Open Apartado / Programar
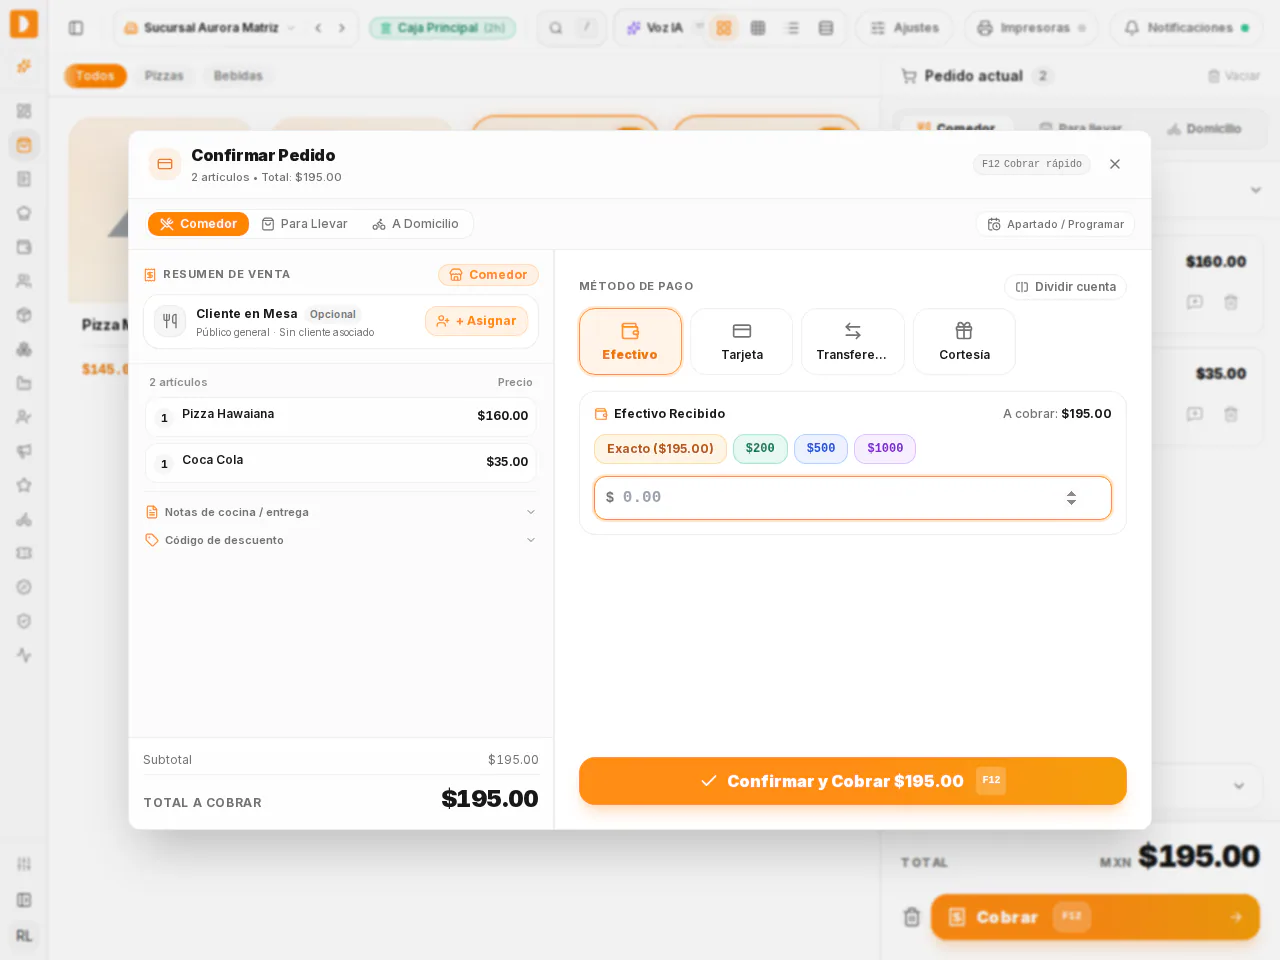1280x960 pixels. (x=1055, y=224)
